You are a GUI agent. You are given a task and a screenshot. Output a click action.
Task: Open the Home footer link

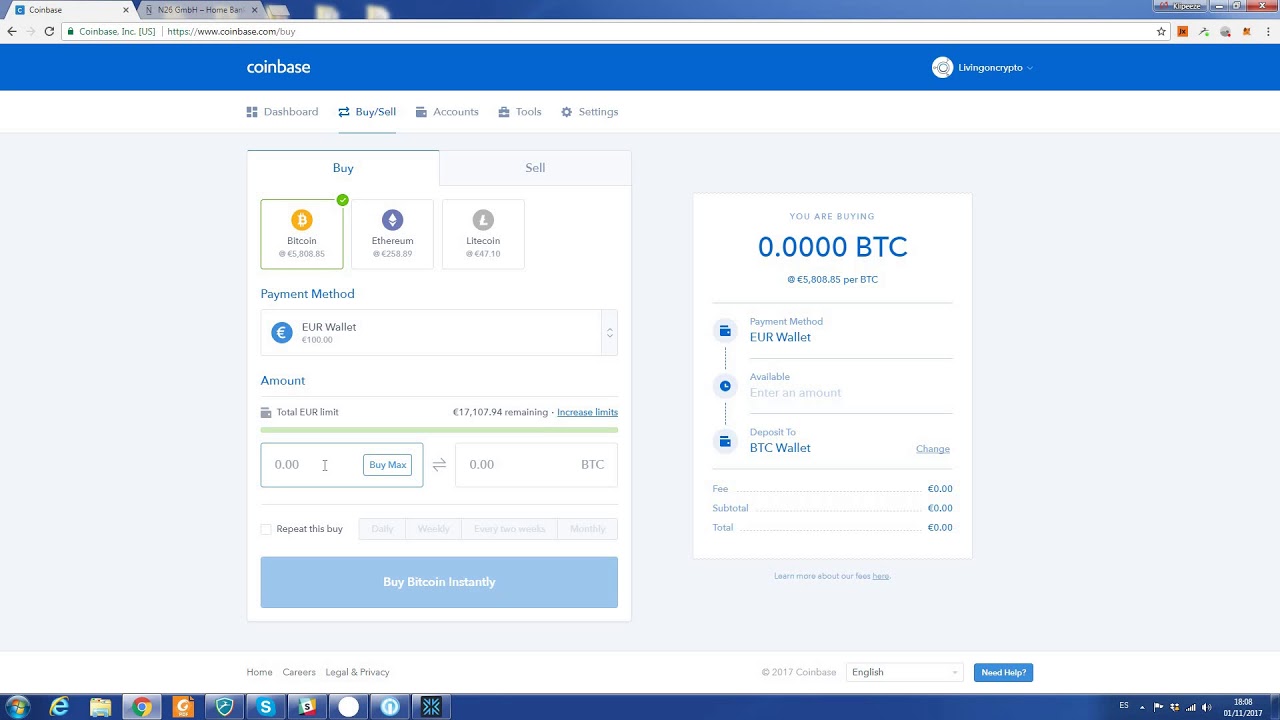[259, 672]
